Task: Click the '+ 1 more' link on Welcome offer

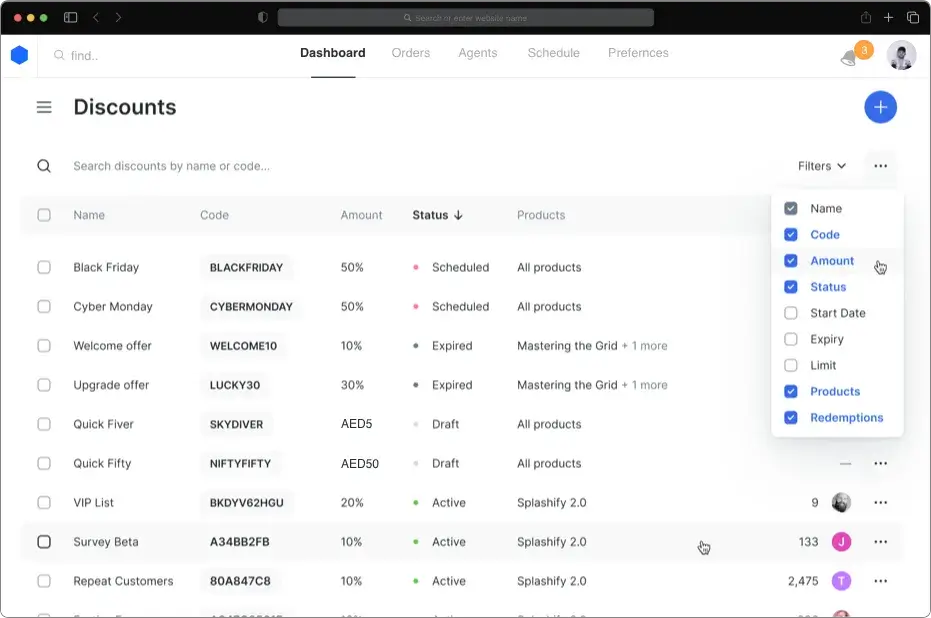Action: [644, 346]
